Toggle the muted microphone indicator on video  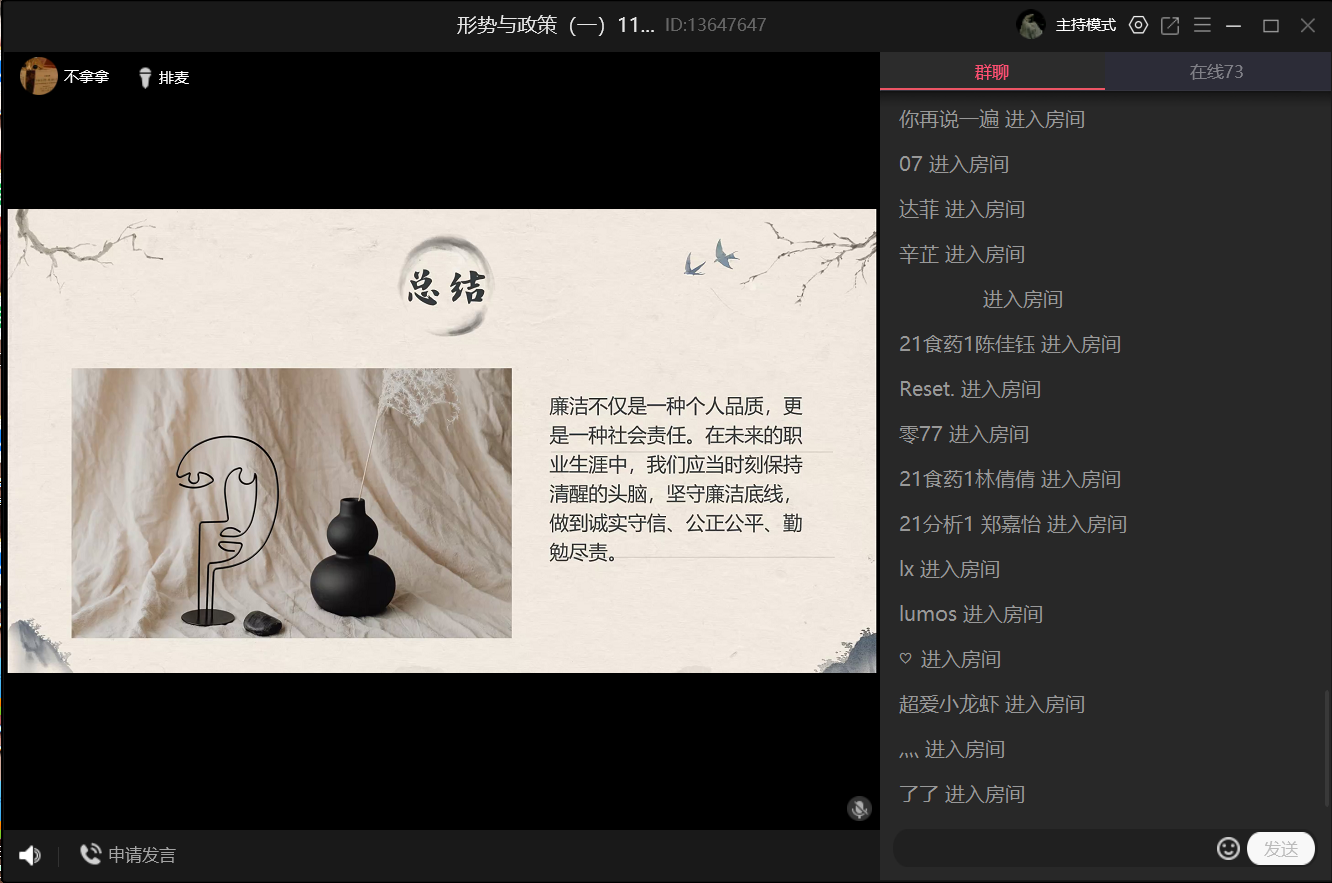point(859,808)
